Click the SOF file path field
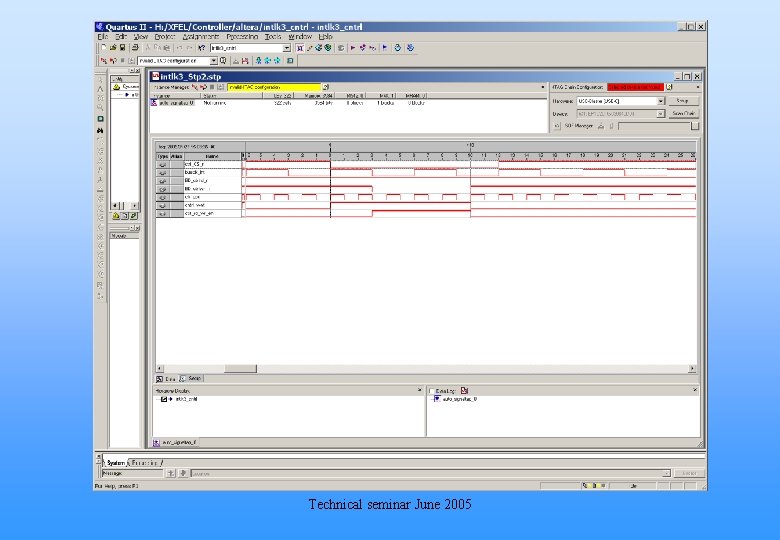Image resolution: width=780 pixels, height=540 pixels. tap(654, 126)
